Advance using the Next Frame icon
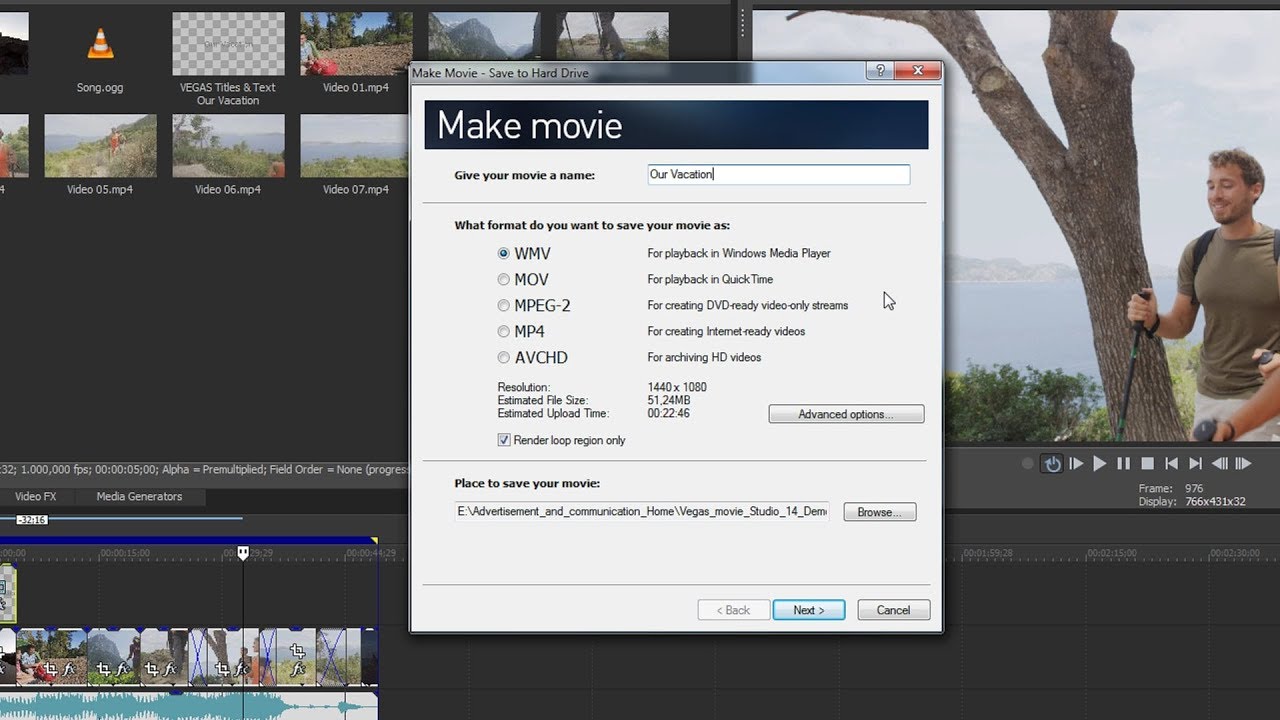Screen dimensions: 1280x720 point(1244,464)
